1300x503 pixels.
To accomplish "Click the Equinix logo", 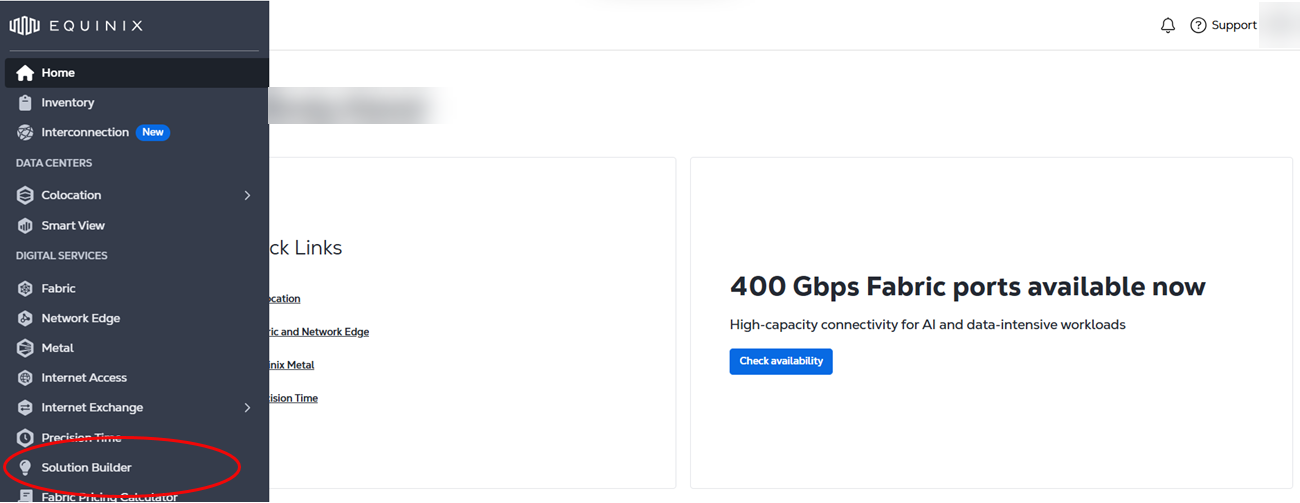I will pyautogui.click(x=77, y=26).
